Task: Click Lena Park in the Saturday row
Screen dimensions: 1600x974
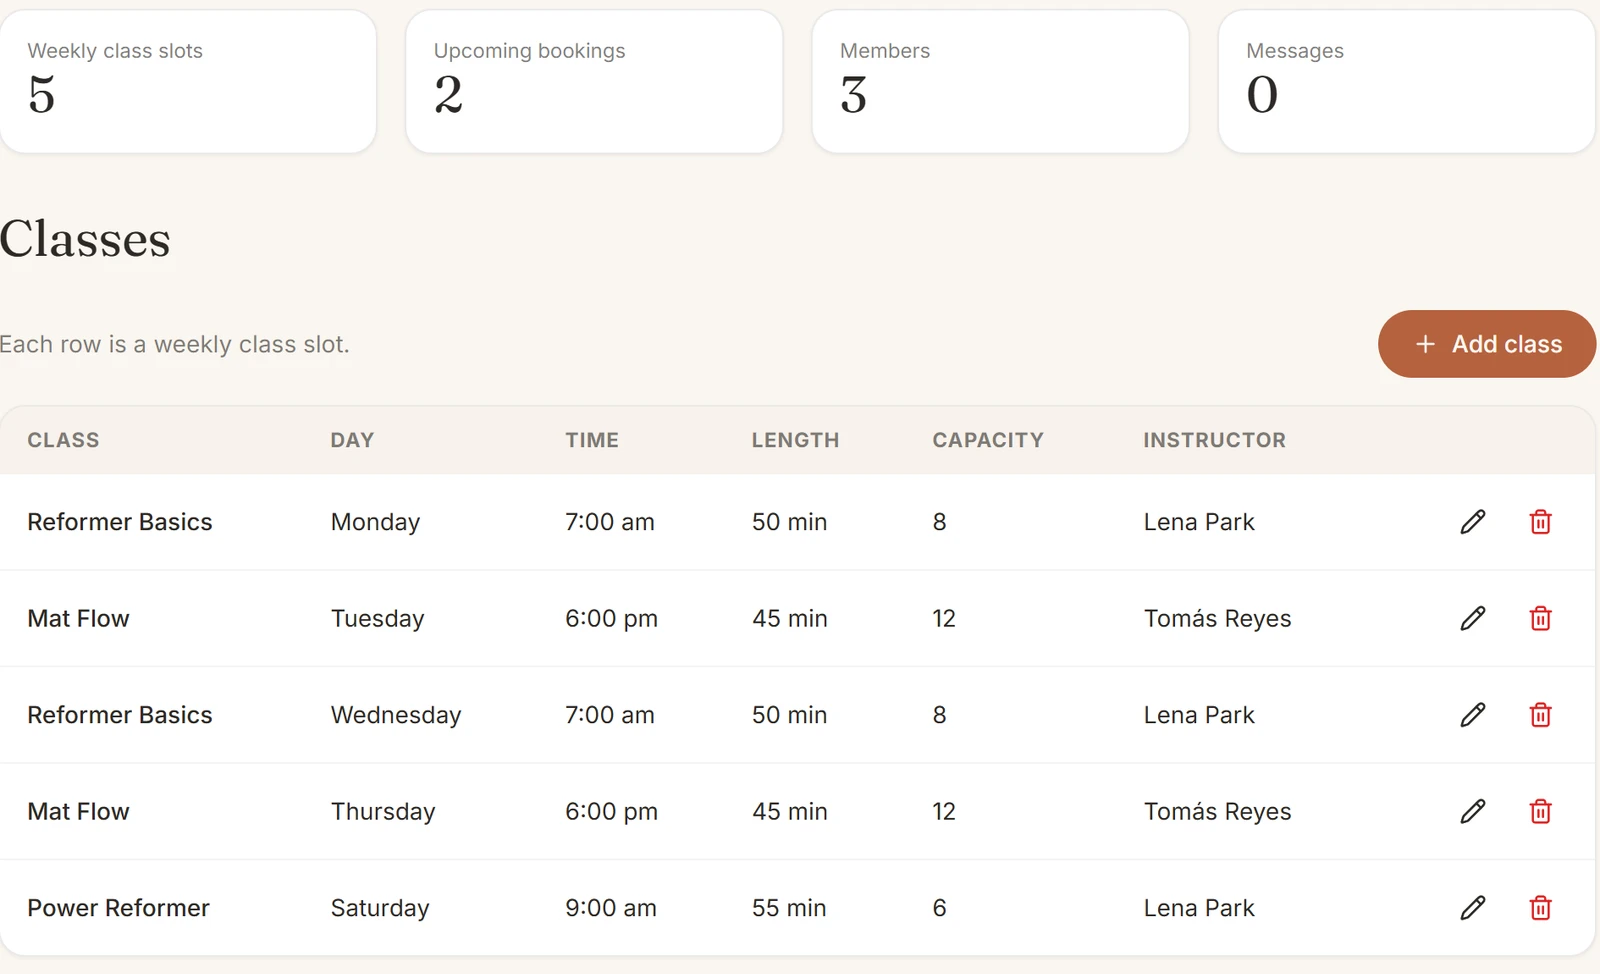Action: [1199, 908]
